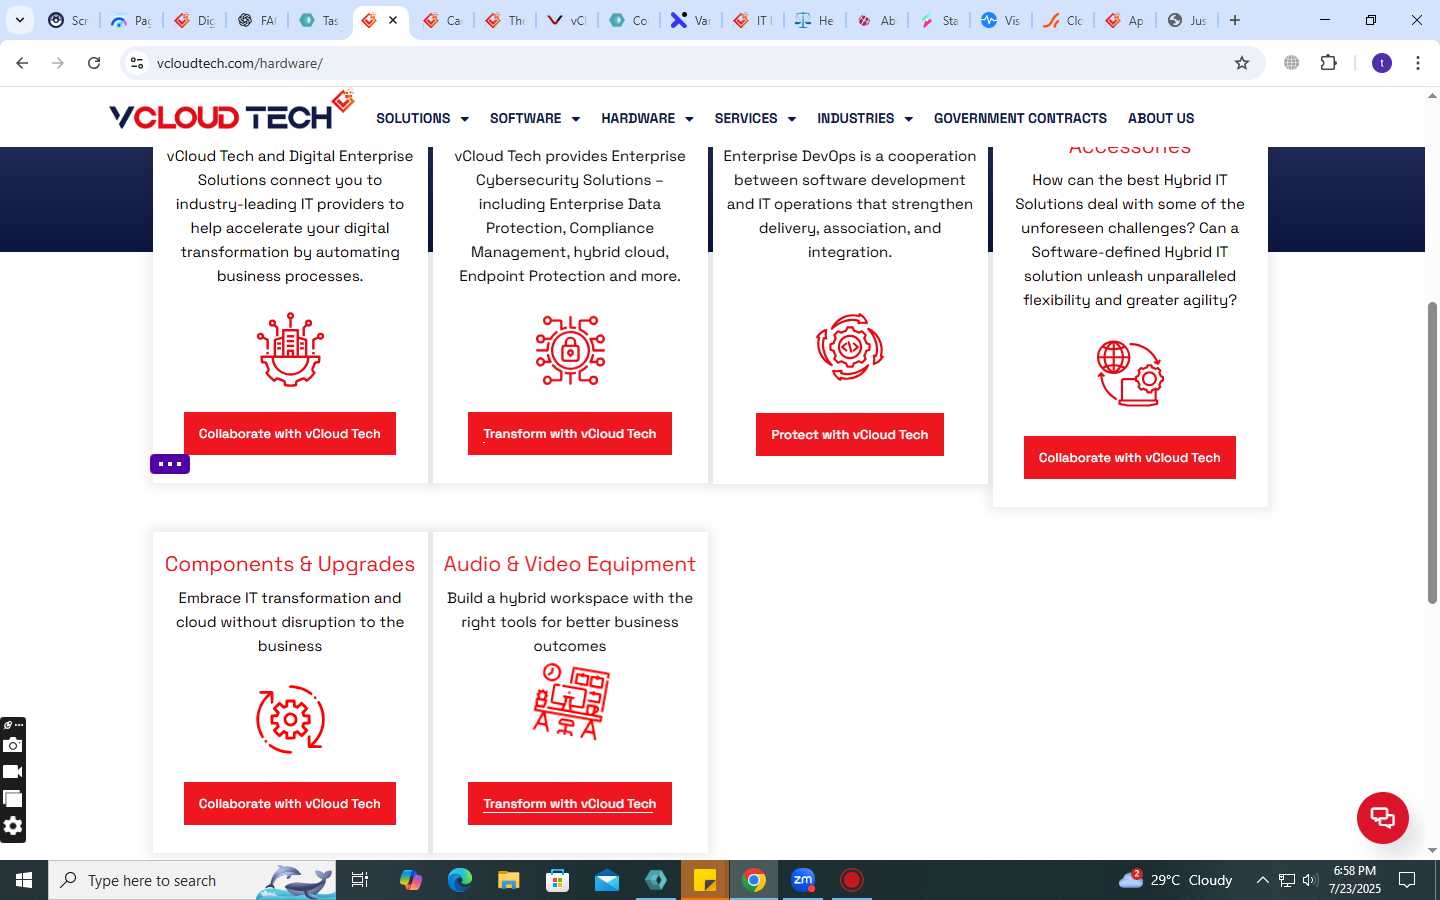The width and height of the screenshot is (1440, 900).
Task: Click Transform button under Cybersecurity card
Action: (570, 433)
